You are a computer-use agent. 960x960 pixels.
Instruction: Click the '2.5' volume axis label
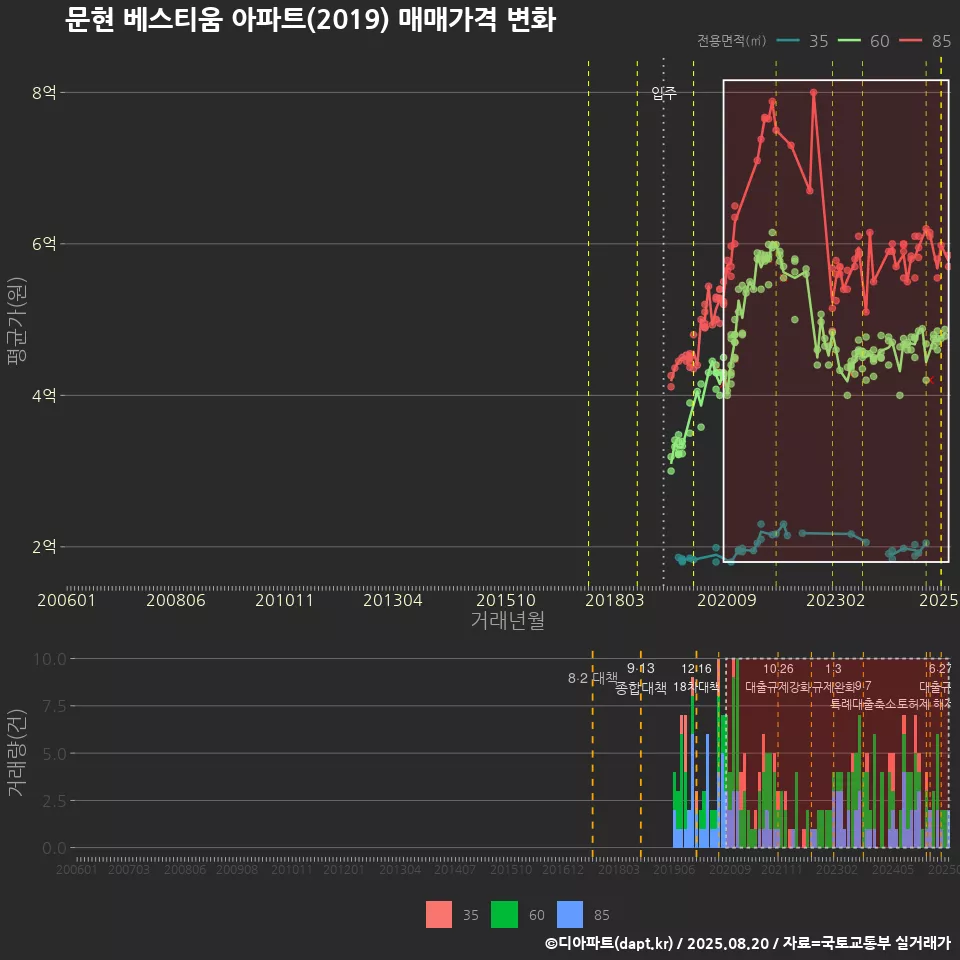pyautogui.click(x=54, y=801)
